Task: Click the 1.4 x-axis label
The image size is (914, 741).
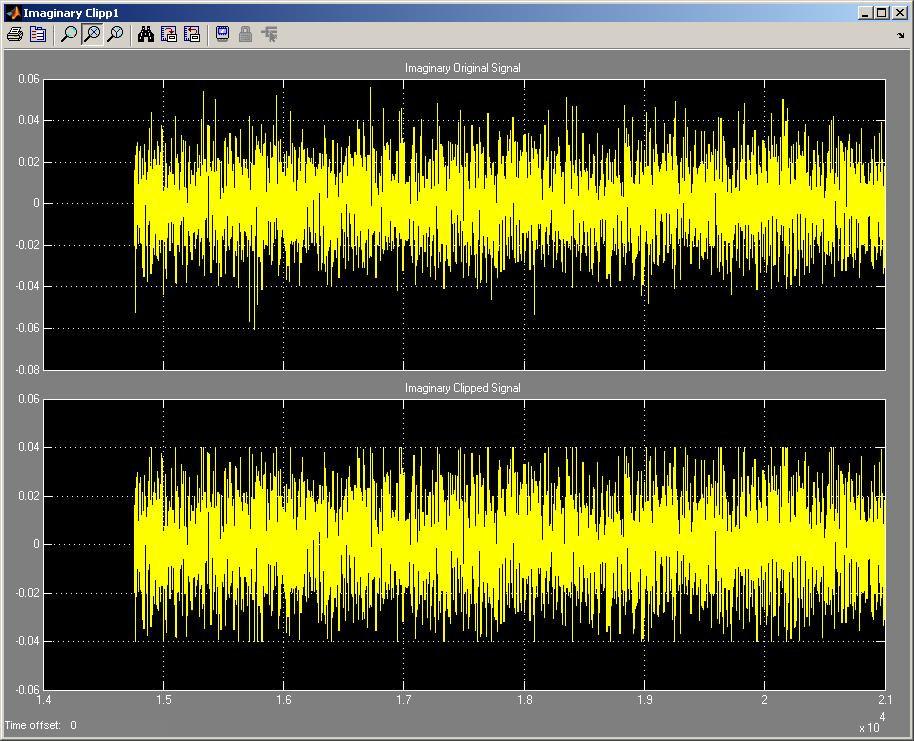Action: click(43, 700)
